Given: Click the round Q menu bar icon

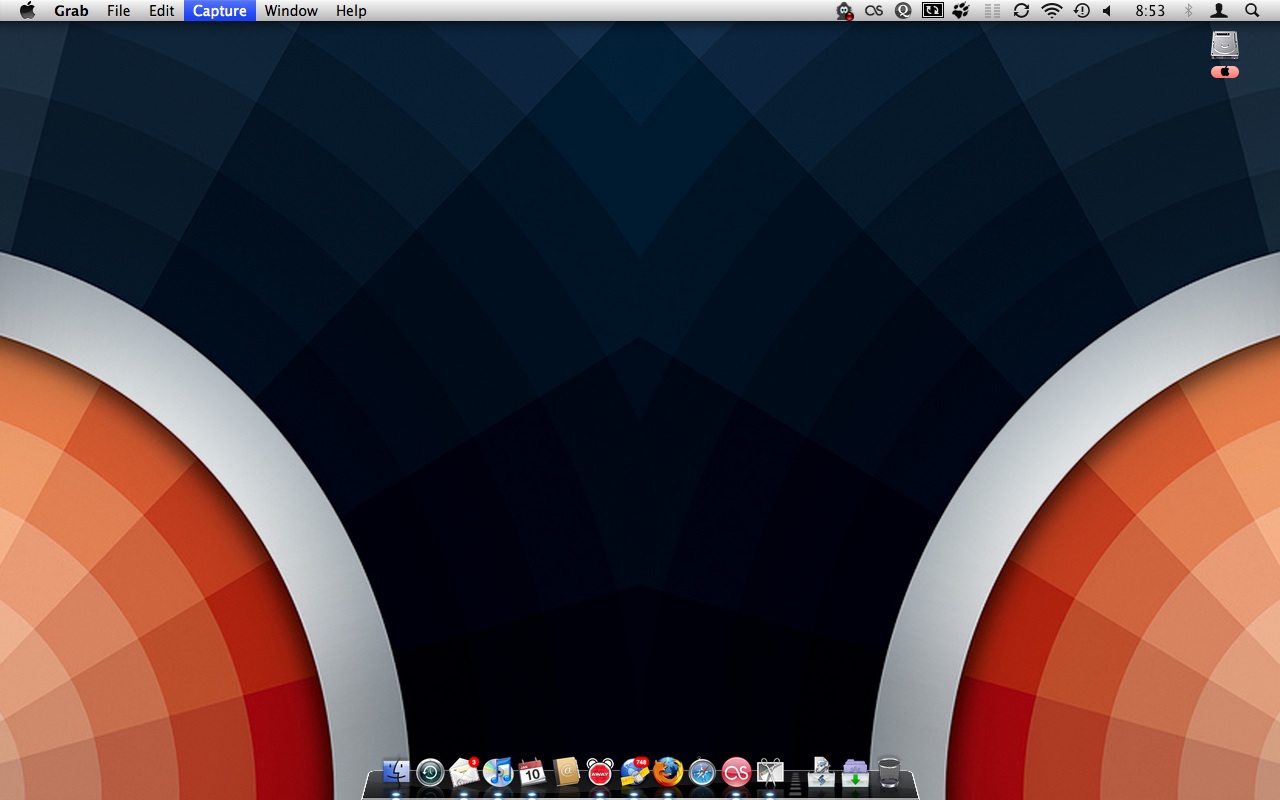Looking at the screenshot, I should (x=903, y=11).
